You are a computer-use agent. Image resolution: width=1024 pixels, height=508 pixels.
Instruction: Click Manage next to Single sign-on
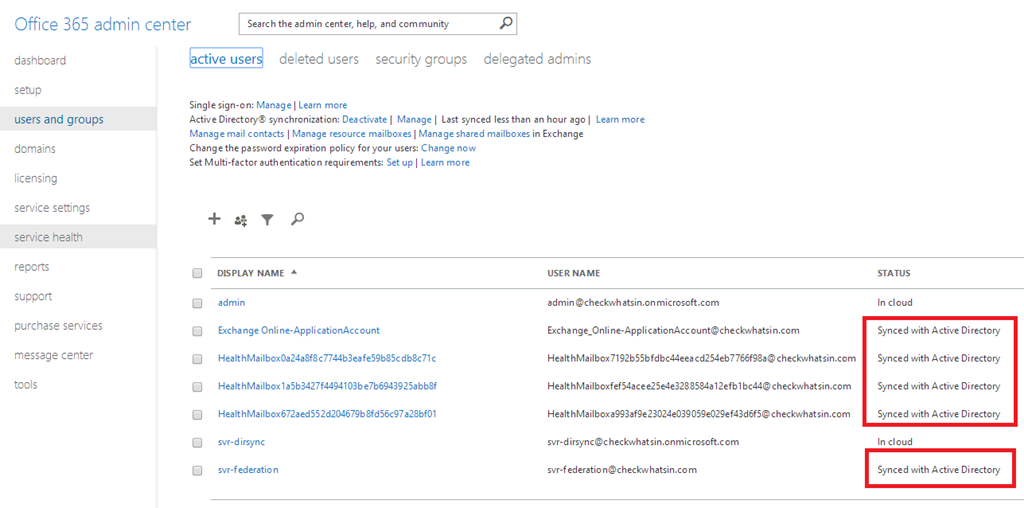[274, 104]
